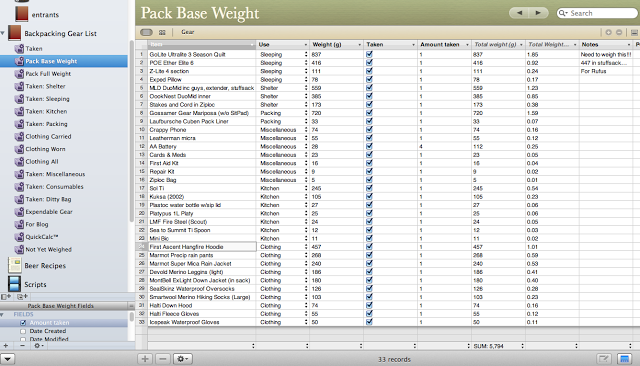Go to next record with forward arrow

pos(538,13)
